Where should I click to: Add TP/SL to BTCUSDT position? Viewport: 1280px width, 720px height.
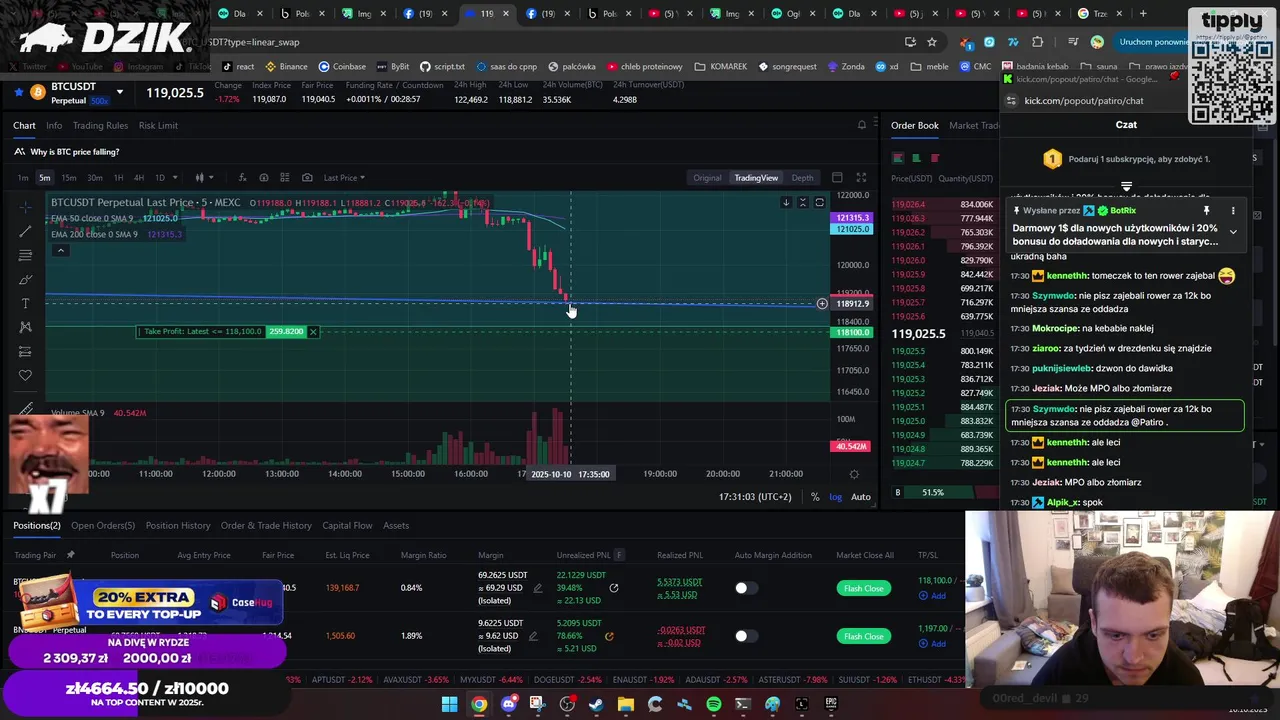(932, 596)
